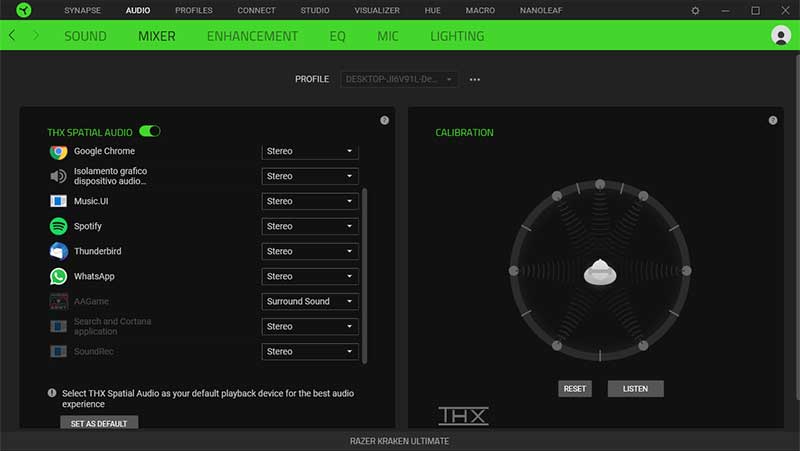Click the WhatsApp app name
800x451 pixels.
click(94, 276)
